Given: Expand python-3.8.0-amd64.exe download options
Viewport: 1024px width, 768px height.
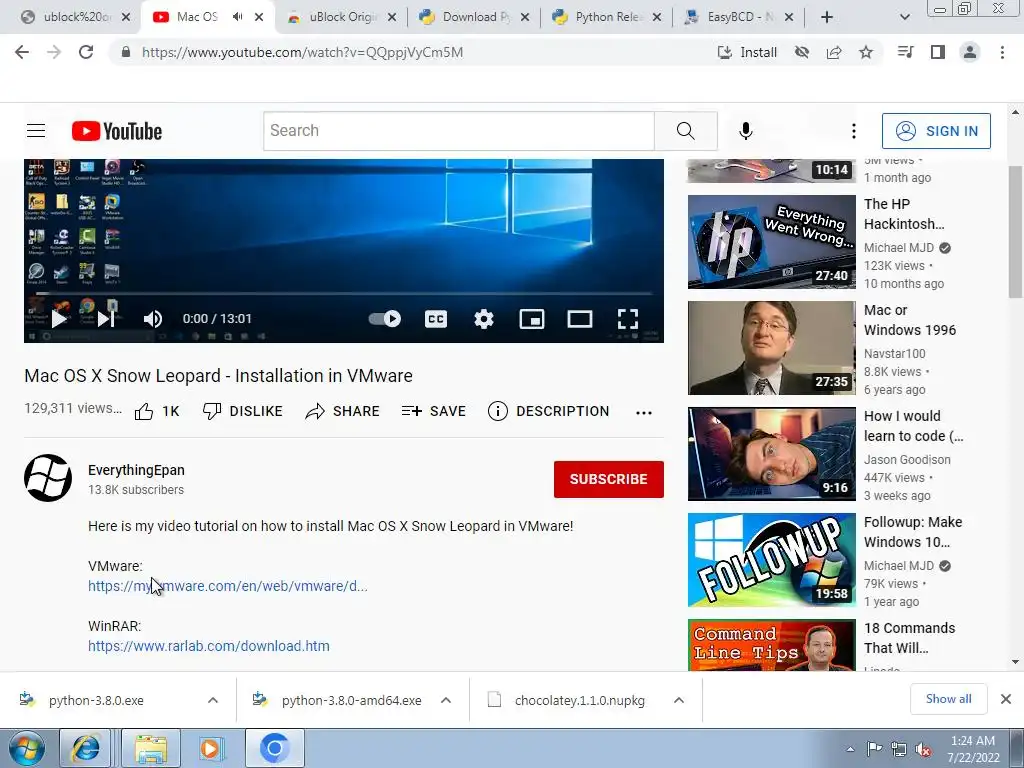Looking at the screenshot, I should pos(446,700).
